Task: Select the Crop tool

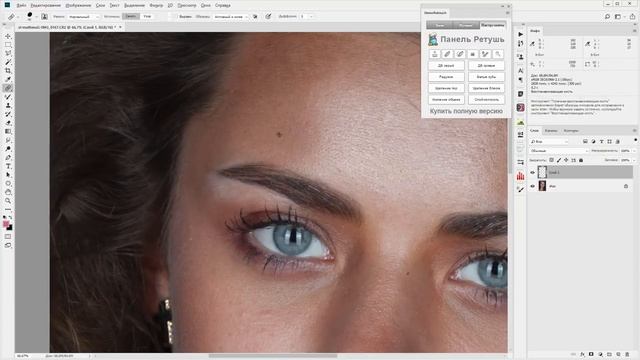Action: [8, 71]
